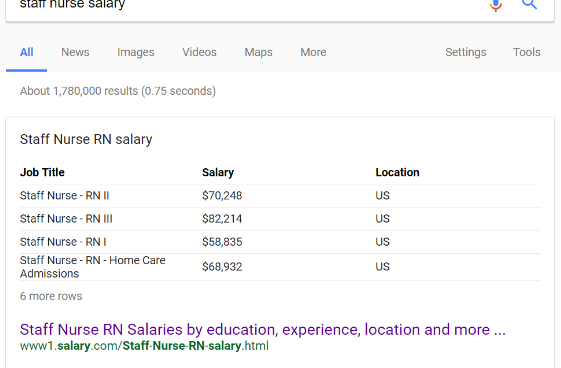Click the Home Care Admissions job title
Viewport: 561px width, 368px height.
tap(92, 267)
